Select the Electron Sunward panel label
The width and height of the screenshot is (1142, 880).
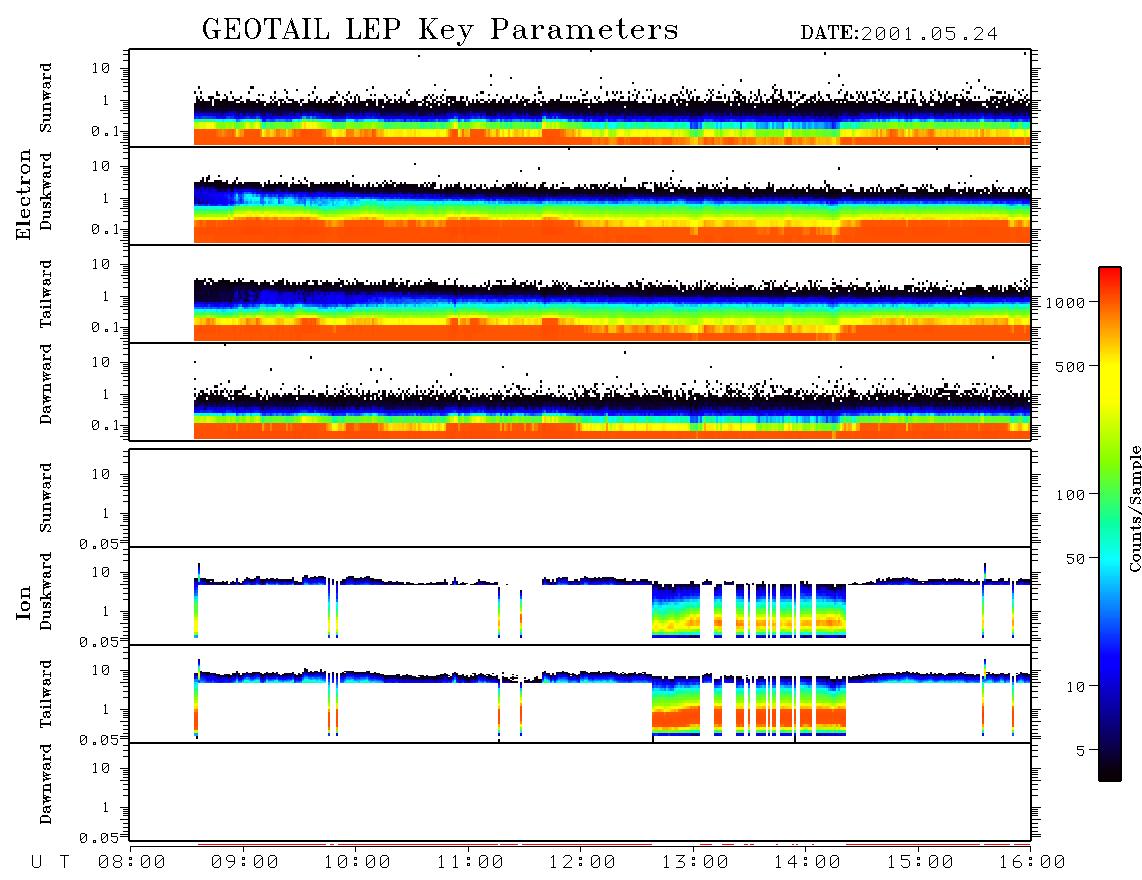[46, 98]
